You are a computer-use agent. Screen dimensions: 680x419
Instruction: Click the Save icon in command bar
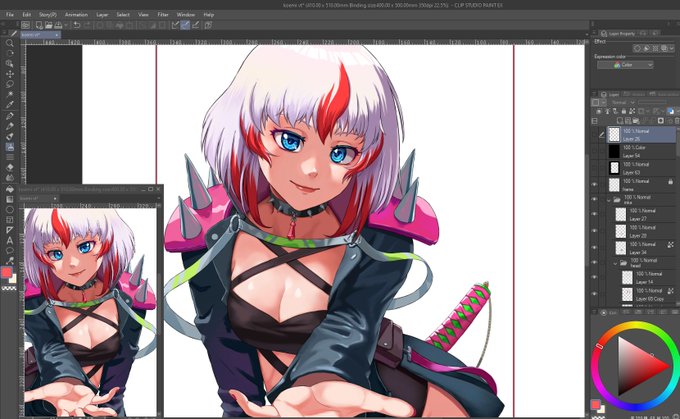[x=58, y=25]
